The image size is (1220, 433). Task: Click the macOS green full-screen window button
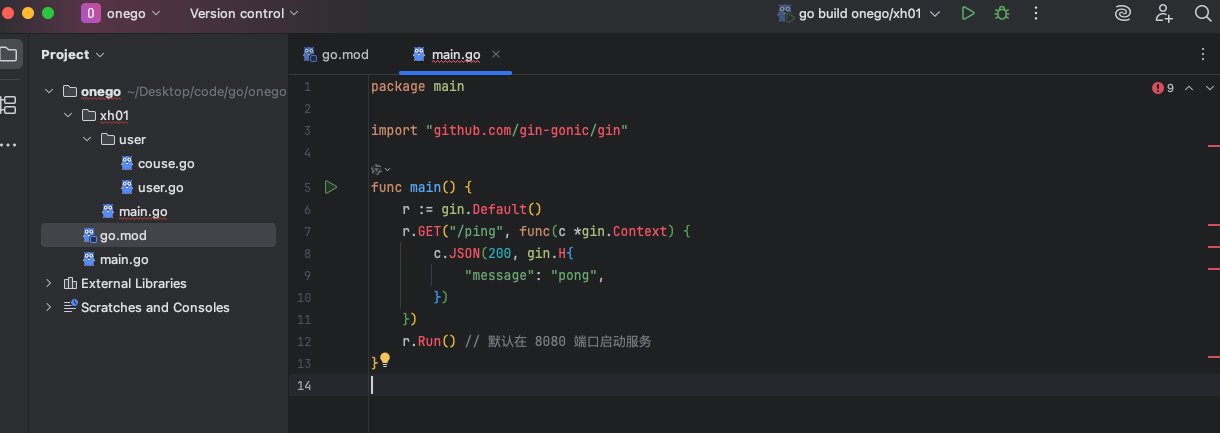pyautogui.click(x=48, y=14)
